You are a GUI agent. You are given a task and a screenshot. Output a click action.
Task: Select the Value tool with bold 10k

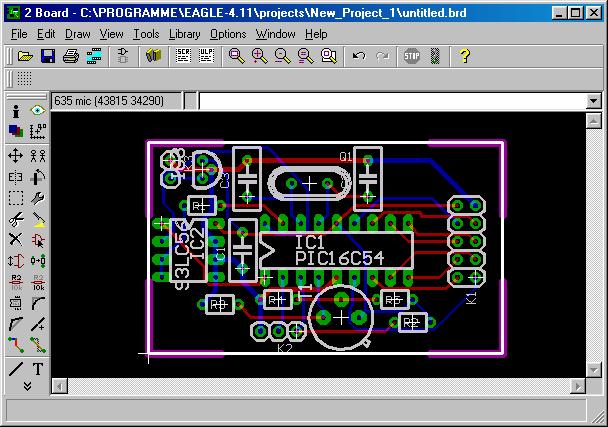38,282
